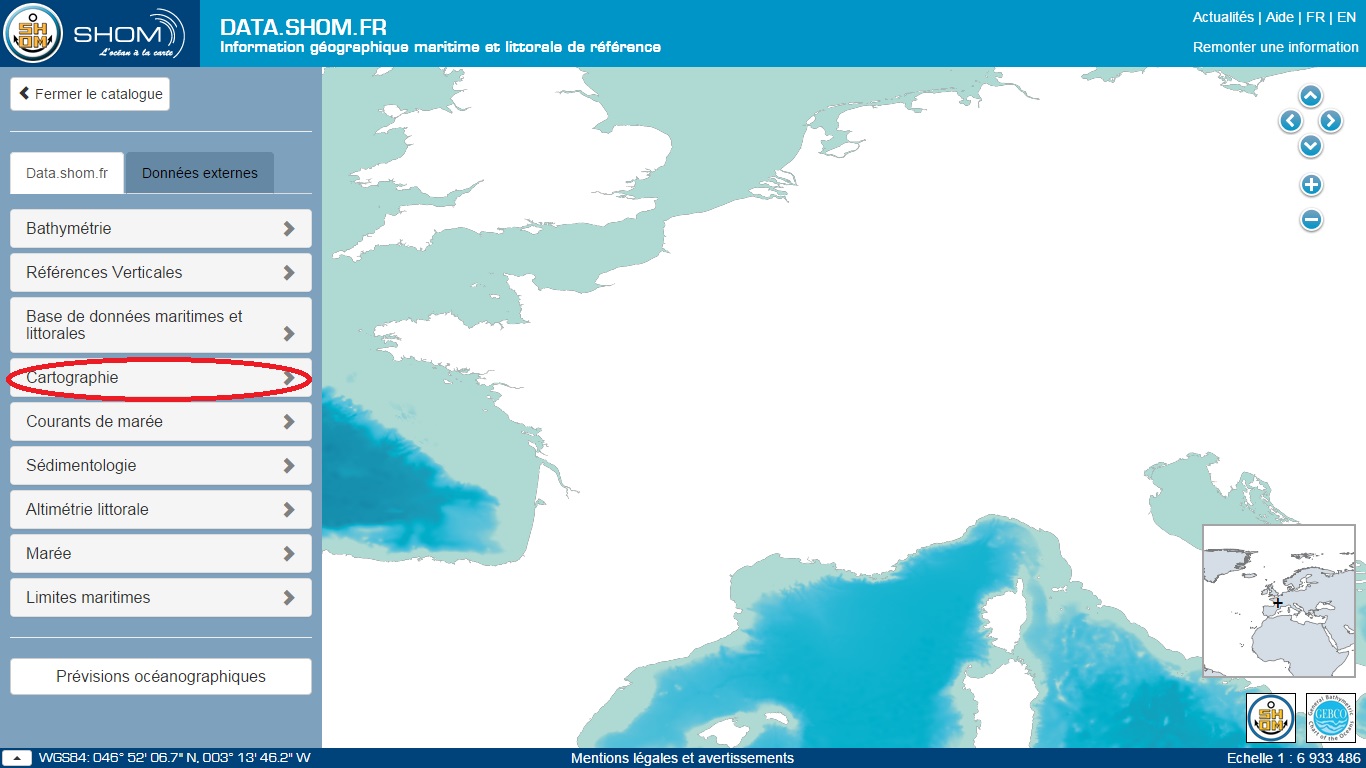The height and width of the screenshot is (768, 1366).
Task: Pan the map upward with the up arrow
Action: [1310, 96]
